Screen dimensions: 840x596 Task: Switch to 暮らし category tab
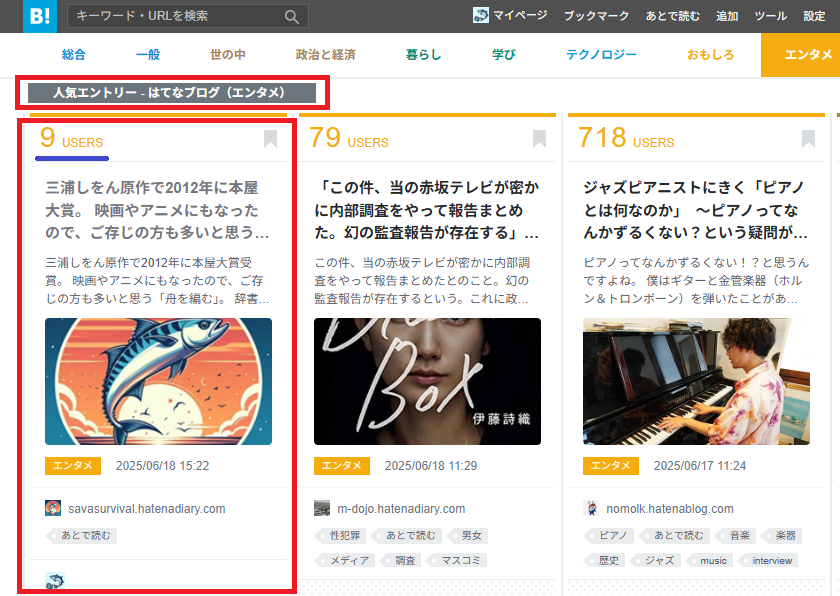coord(423,55)
